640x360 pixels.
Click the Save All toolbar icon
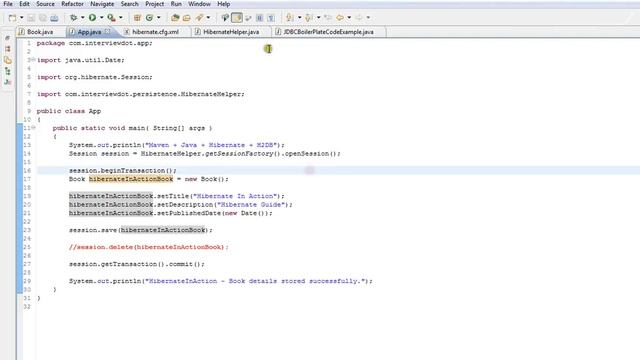click(x=42, y=18)
